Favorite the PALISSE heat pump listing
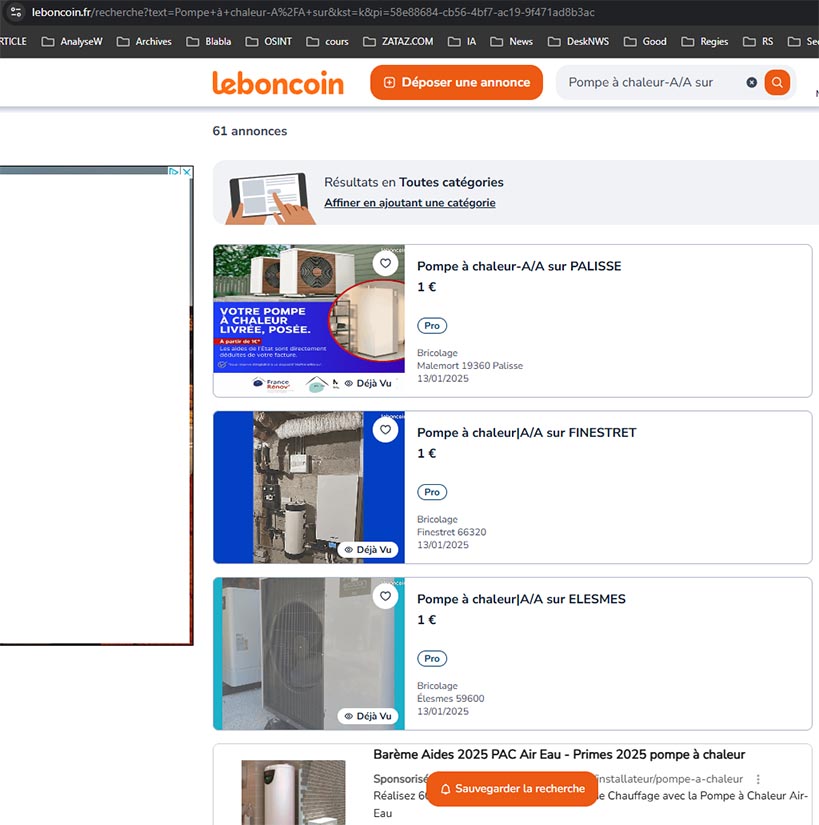This screenshot has width=819, height=825. tap(386, 263)
